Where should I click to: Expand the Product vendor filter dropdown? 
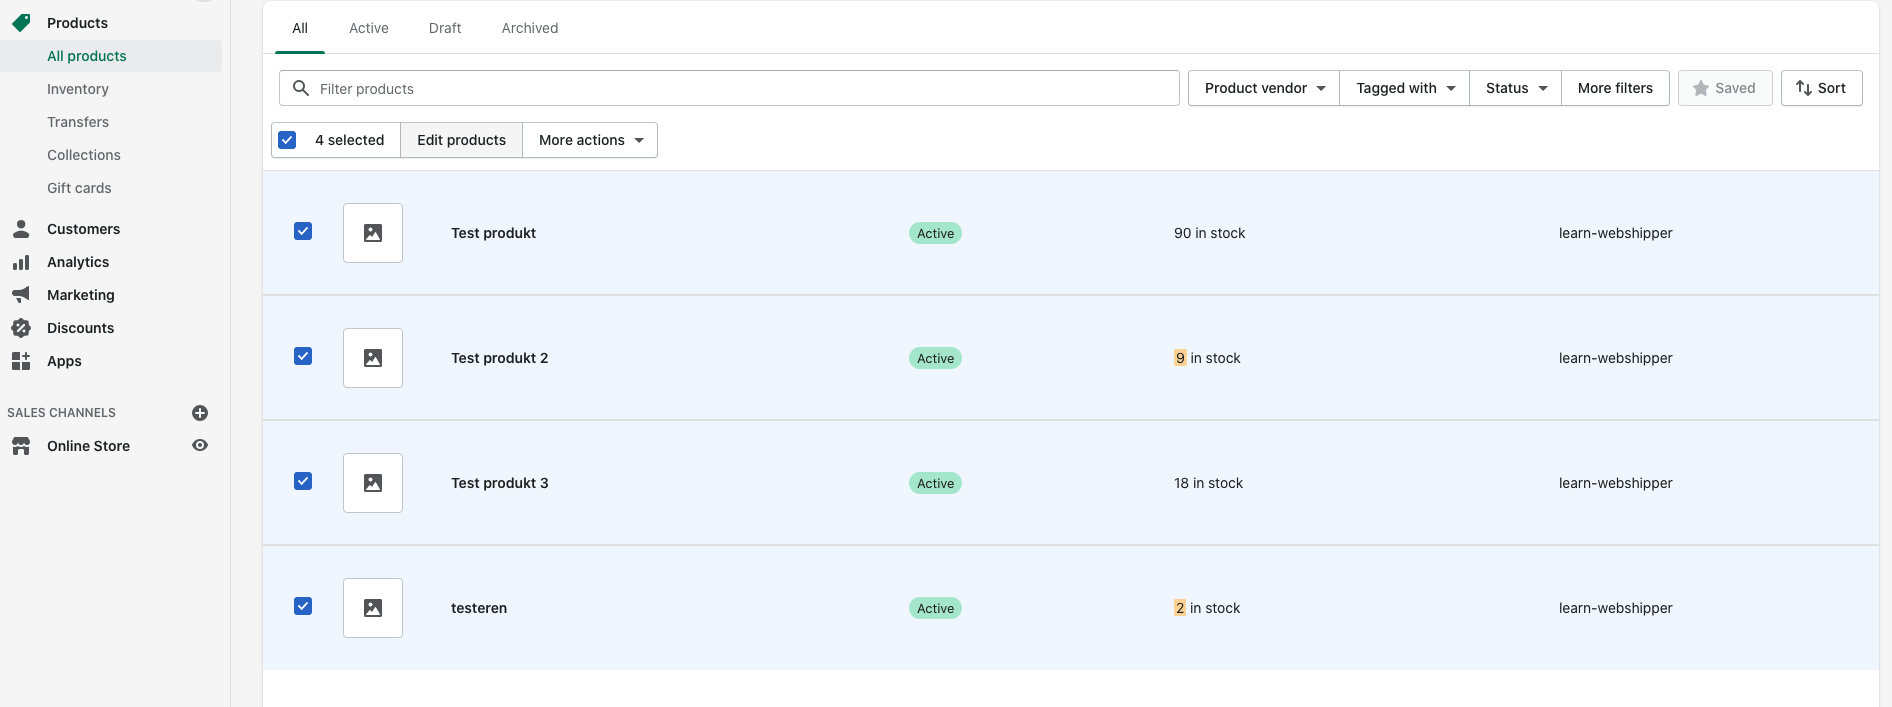coord(1264,88)
